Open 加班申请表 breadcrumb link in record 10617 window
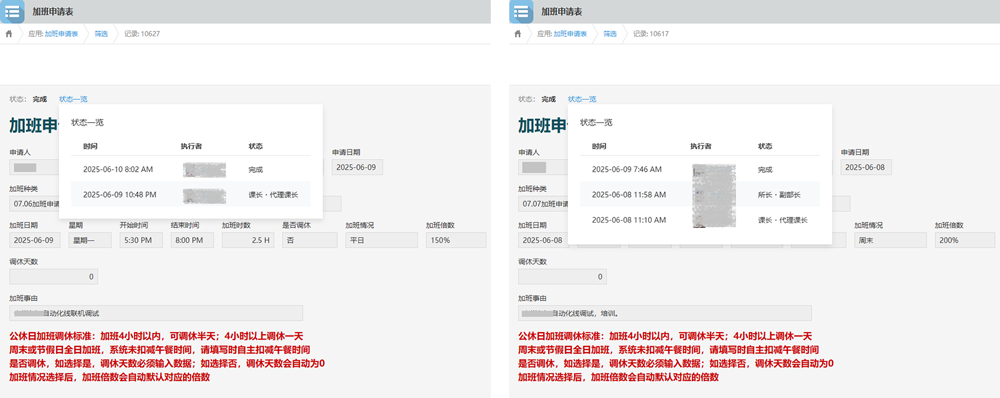 (x=570, y=34)
